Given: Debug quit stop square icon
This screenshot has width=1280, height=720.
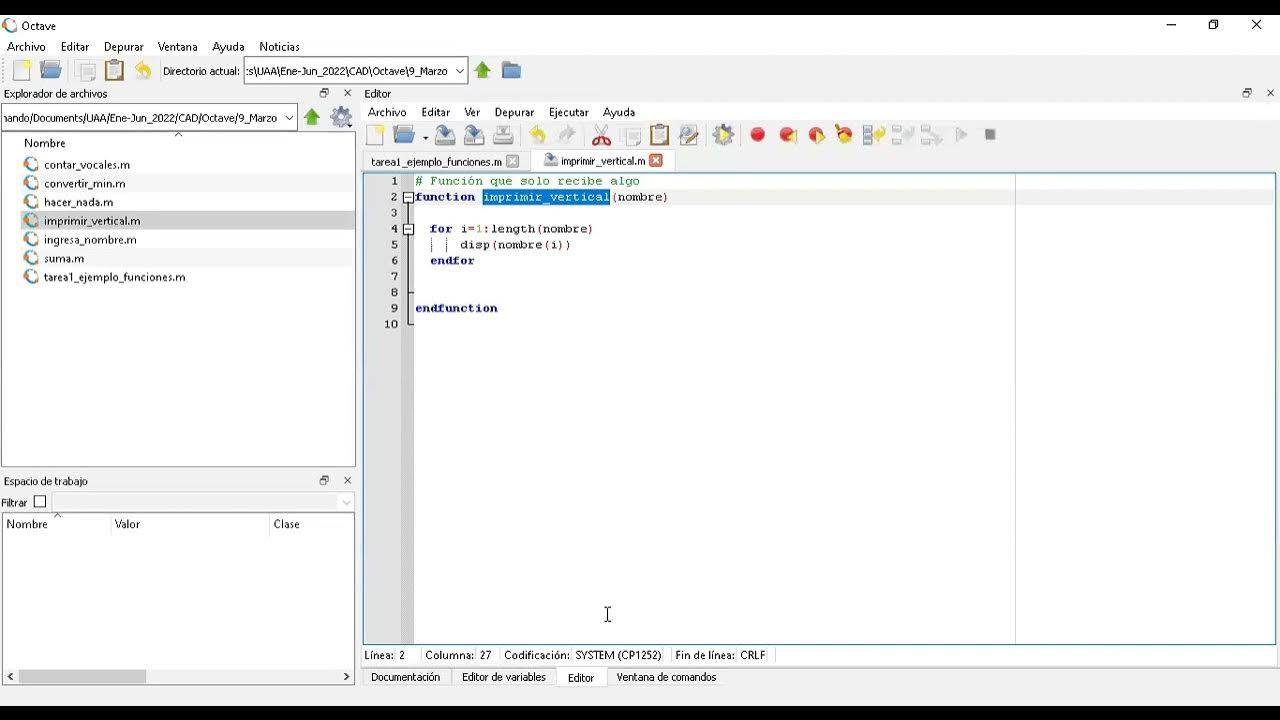Looking at the screenshot, I should [990, 135].
